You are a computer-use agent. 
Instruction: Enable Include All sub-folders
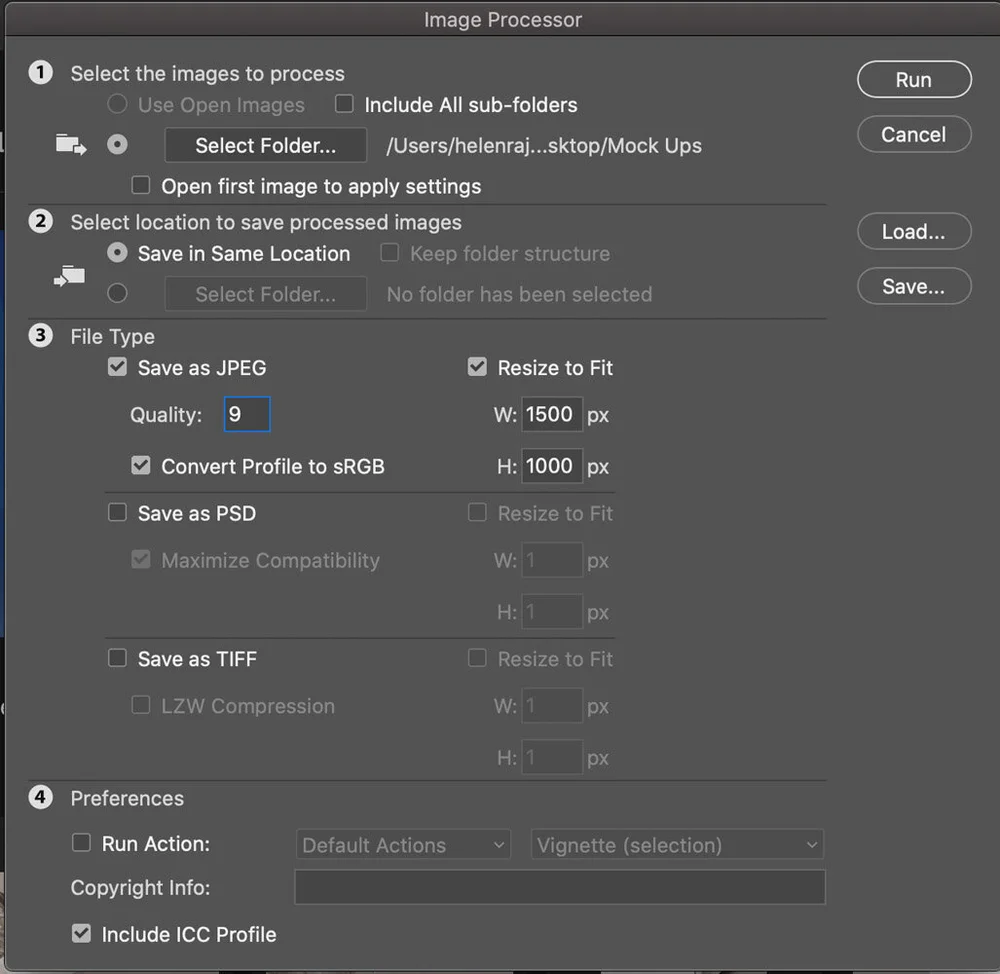tap(344, 104)
